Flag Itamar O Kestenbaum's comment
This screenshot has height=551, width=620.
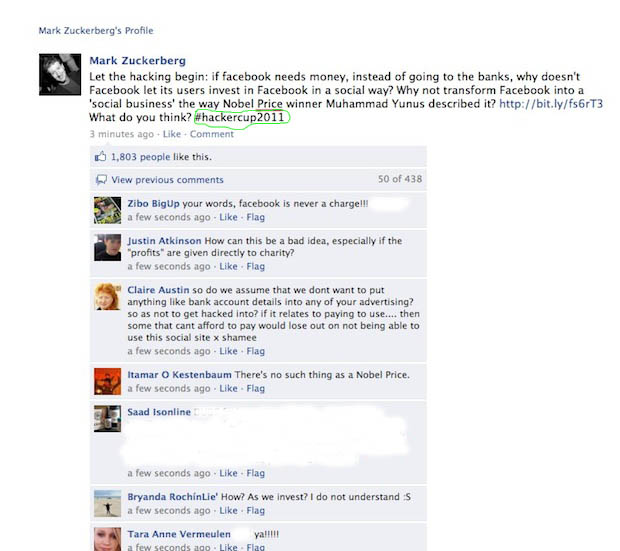coord(255,388)
